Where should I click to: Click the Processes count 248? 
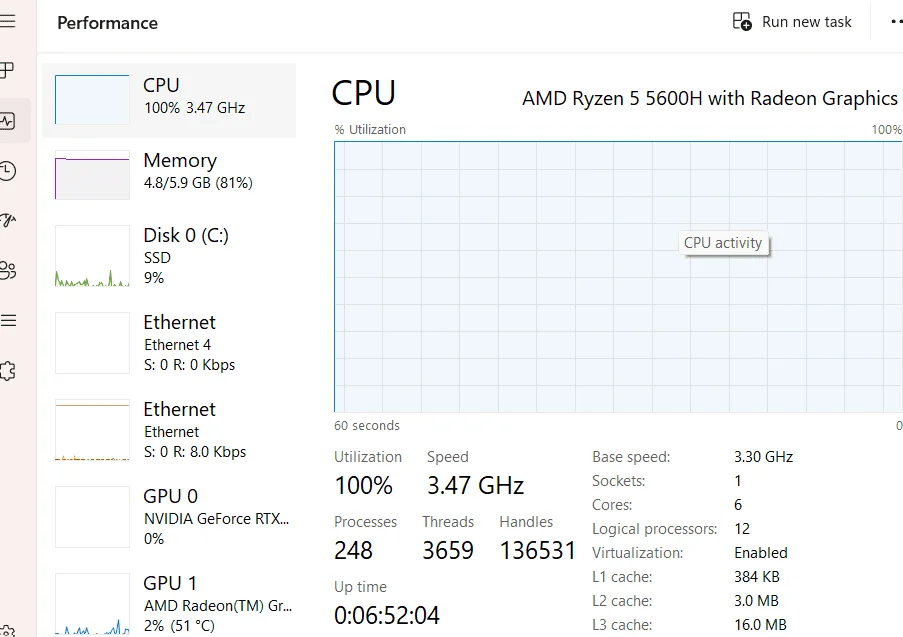[353, 551]
